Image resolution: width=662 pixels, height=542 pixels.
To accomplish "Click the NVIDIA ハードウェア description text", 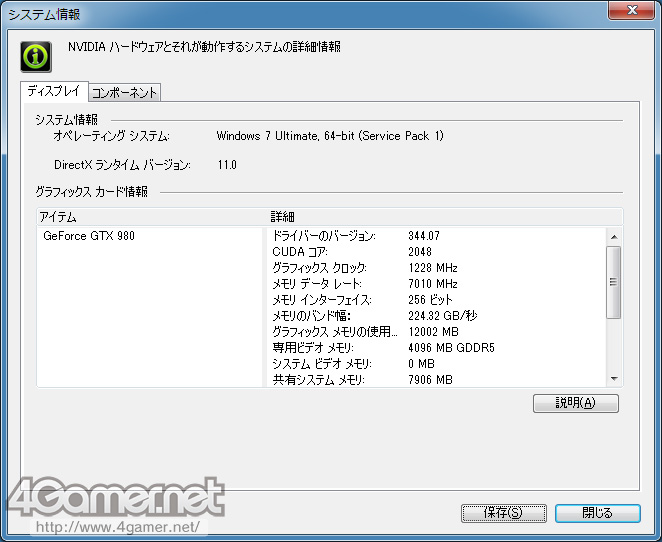I will click(204, 47).
